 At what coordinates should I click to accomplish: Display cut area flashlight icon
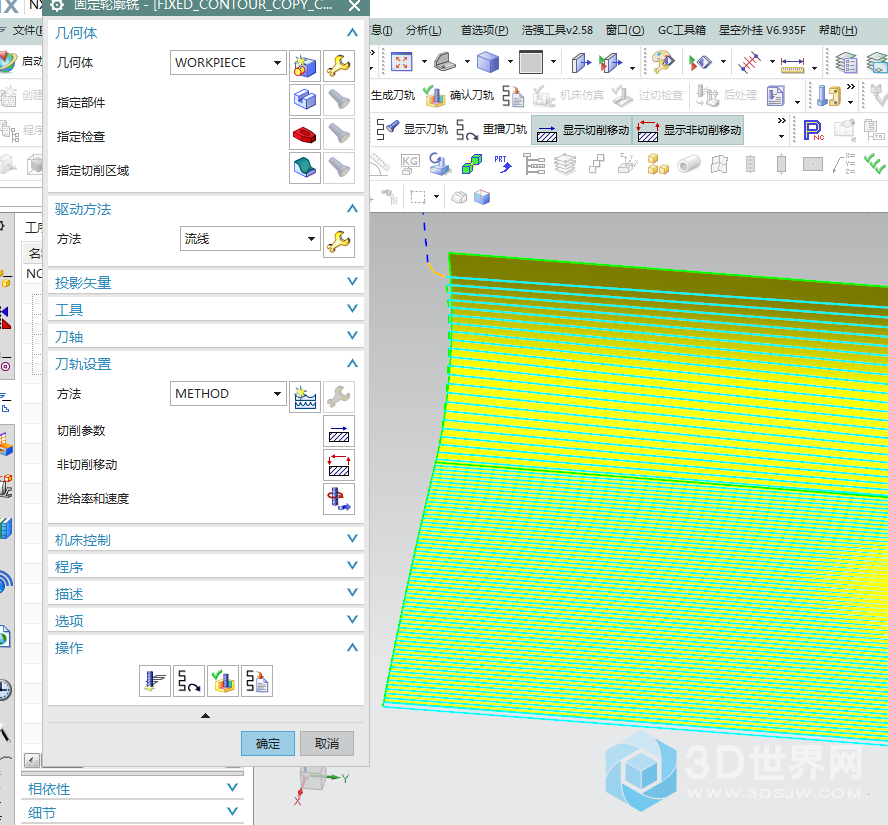pyautogui.click(x=339, y=168)
